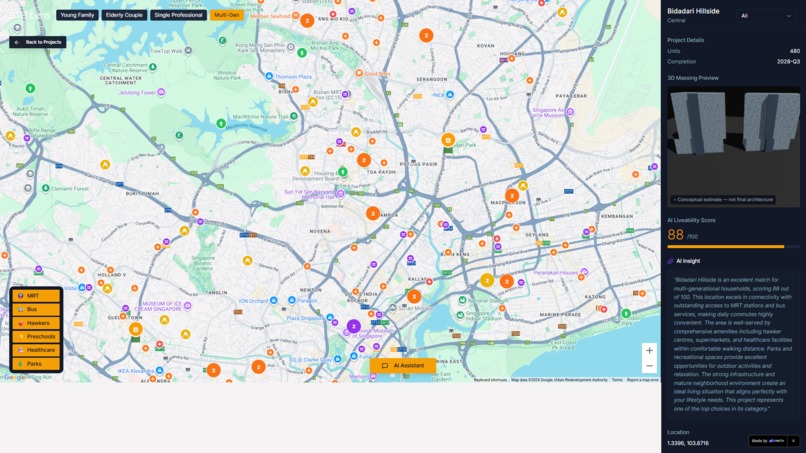Click the ION Orchard shopping pin
Viewport: 806px width, 453px height.
click(x=273, y=300)
